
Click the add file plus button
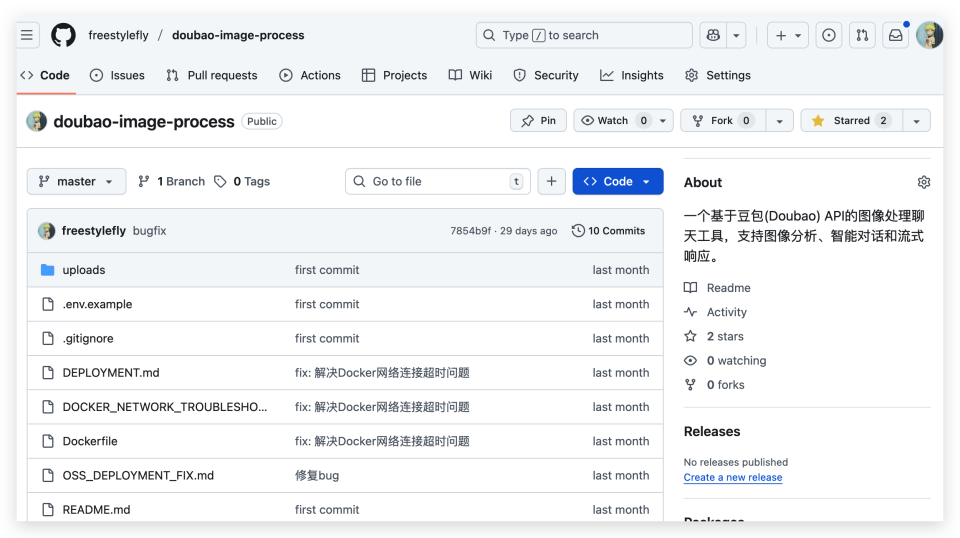pyautogui.click(x=551, y=181)
